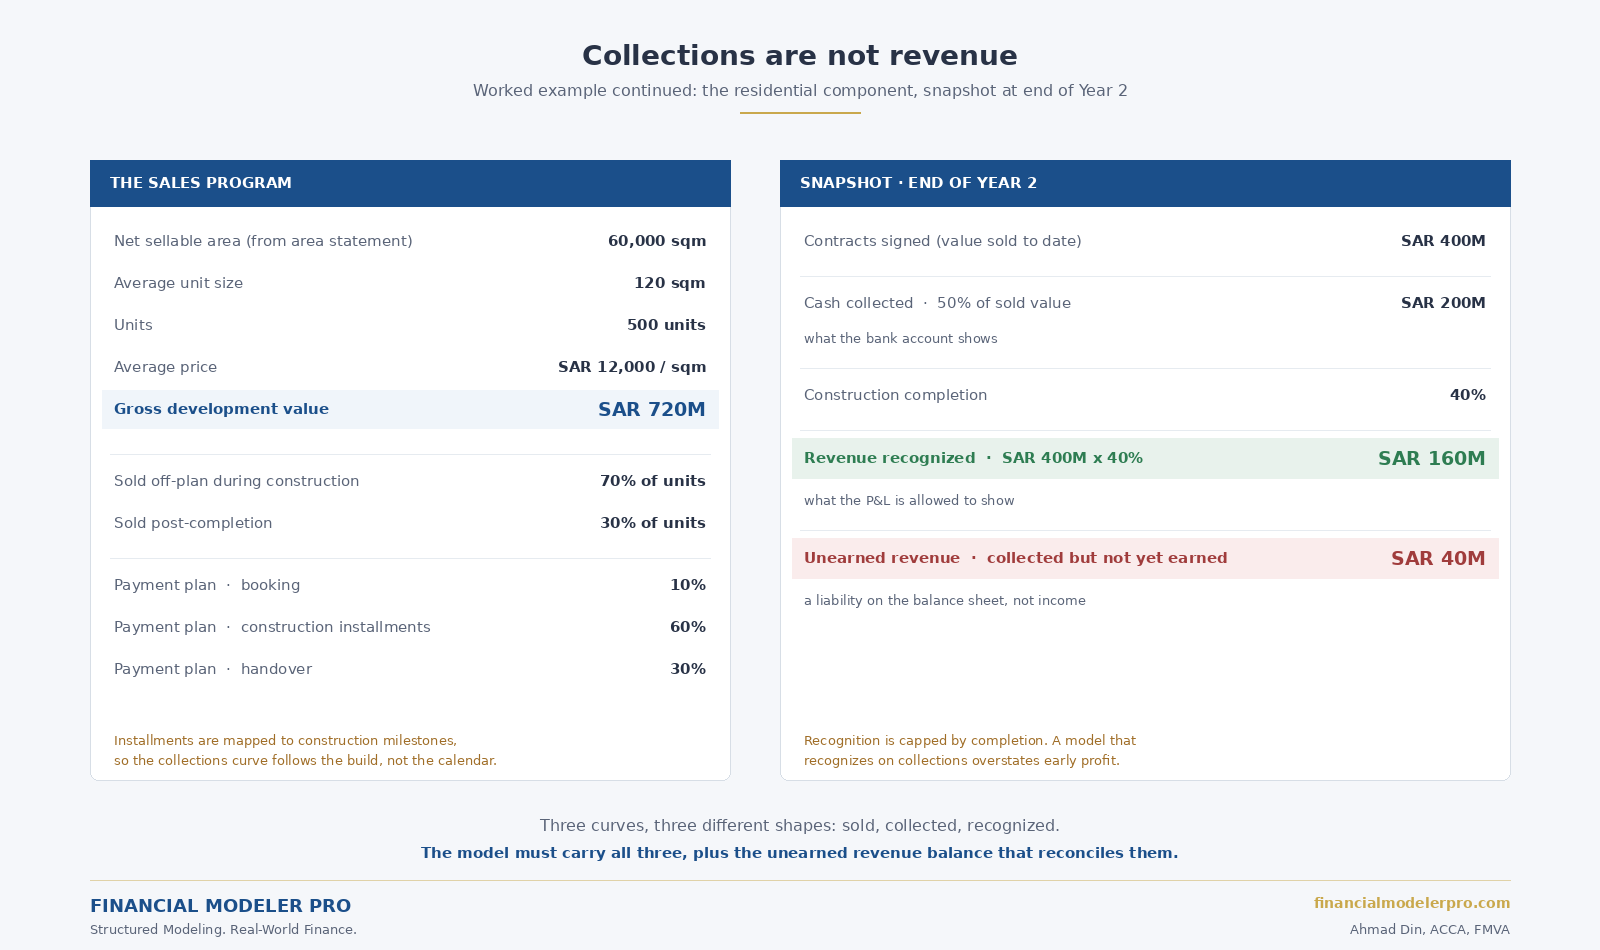Select the '30% of units' value

click(653, 523)
